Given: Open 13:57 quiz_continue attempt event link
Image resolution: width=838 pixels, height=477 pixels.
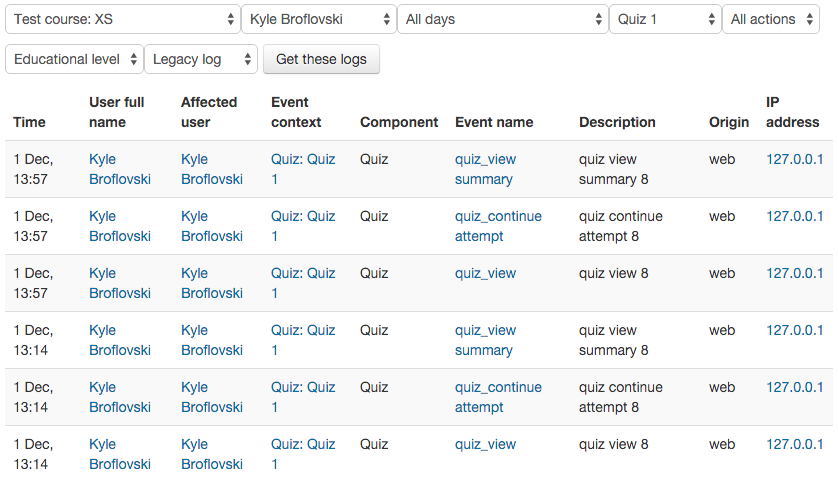Looking at the screenshot, I should point(498,226).
